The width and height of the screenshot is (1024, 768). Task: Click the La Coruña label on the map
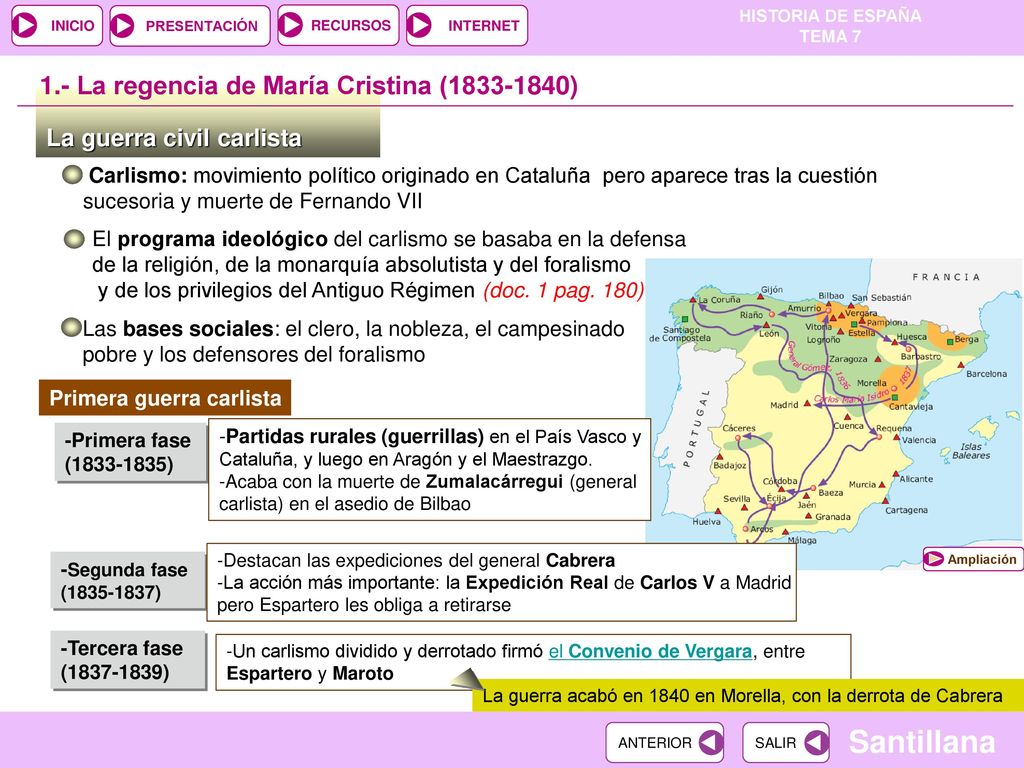[x=720, y=300]
